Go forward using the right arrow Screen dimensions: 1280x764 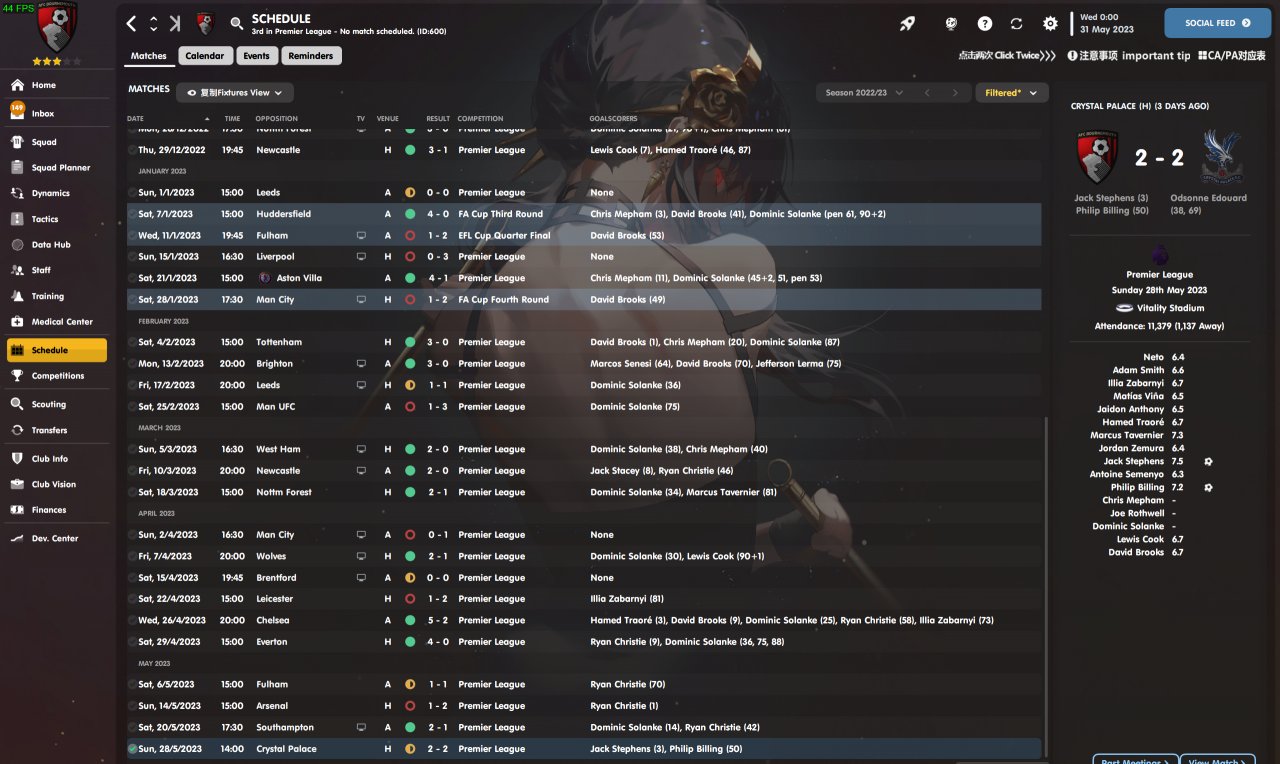point(175,23)
